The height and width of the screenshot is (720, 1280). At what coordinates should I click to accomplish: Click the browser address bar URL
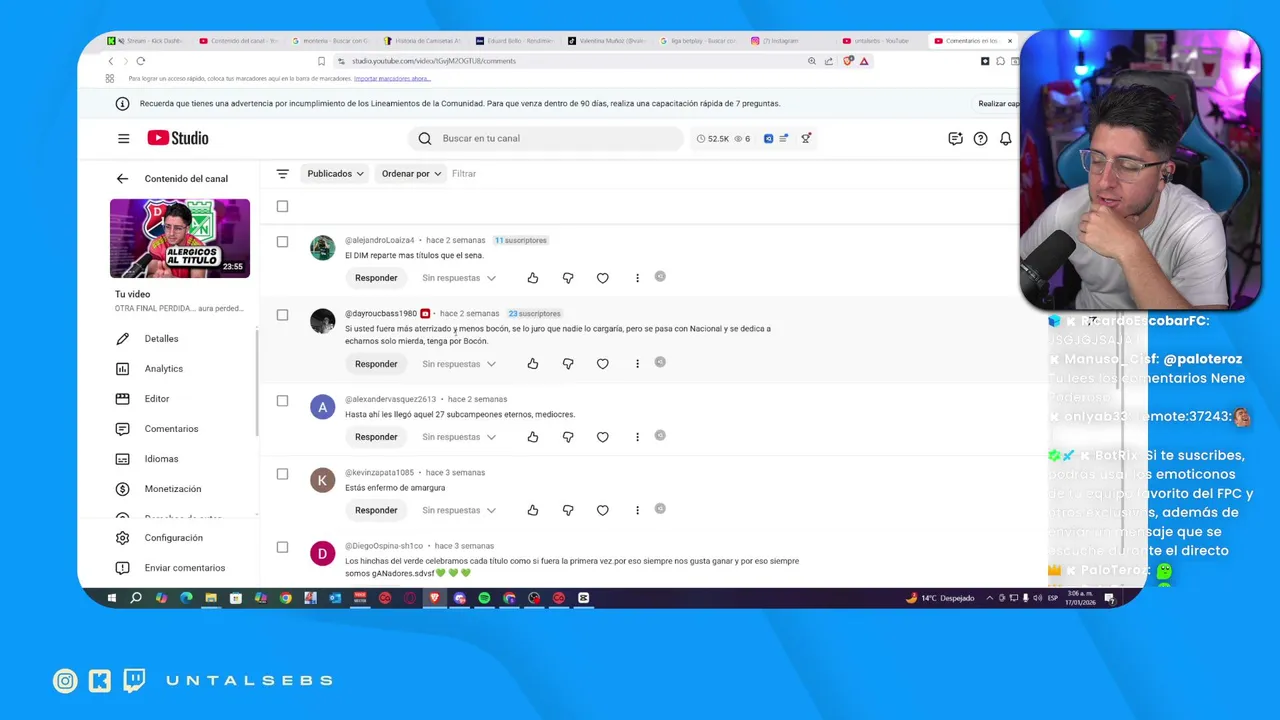[434, 61]
